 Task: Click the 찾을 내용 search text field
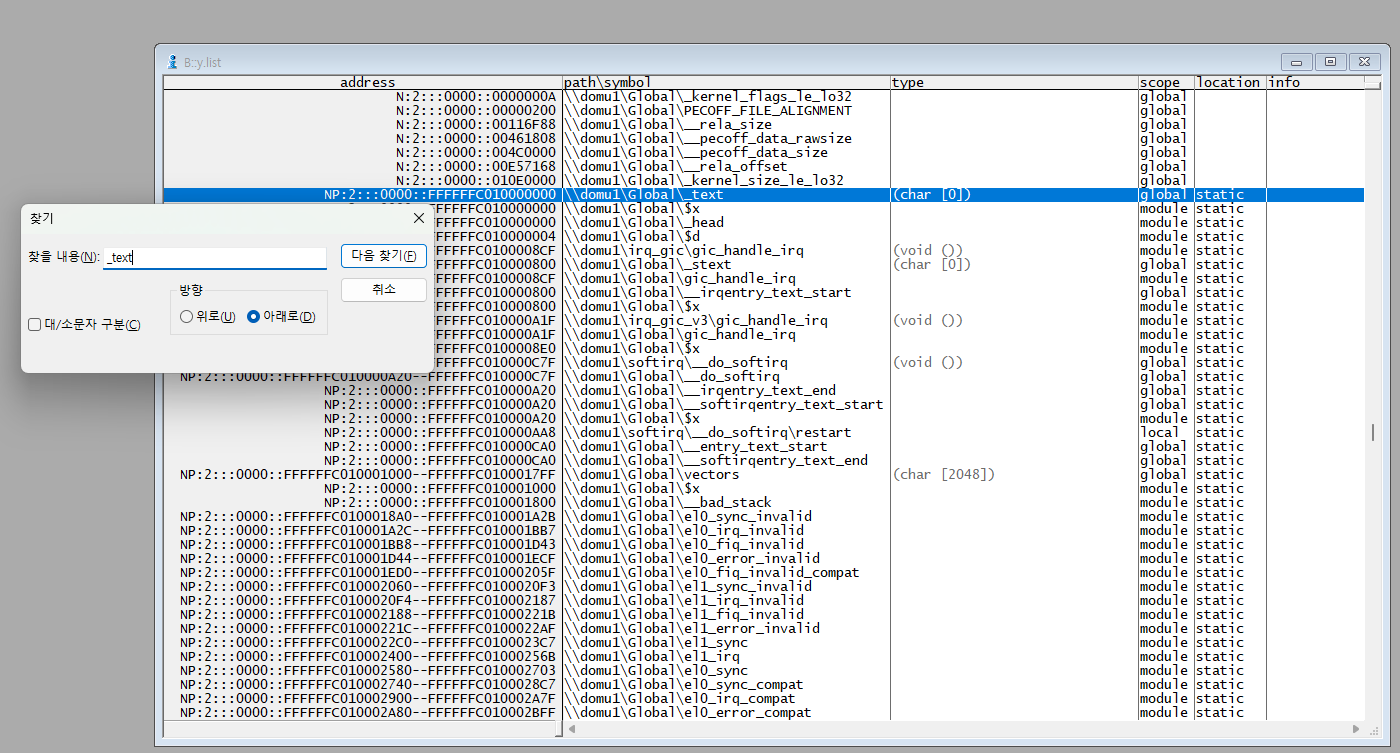click(x=215, y=258)
